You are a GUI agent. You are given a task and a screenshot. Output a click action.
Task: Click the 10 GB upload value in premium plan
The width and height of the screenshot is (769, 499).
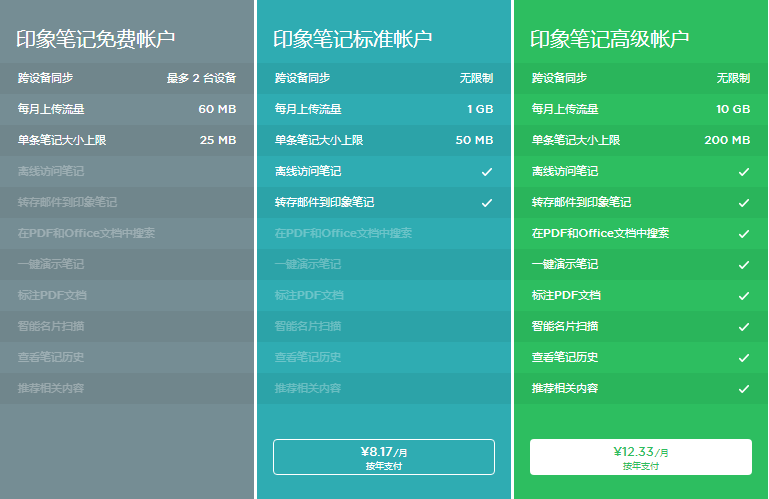(733, 109)
